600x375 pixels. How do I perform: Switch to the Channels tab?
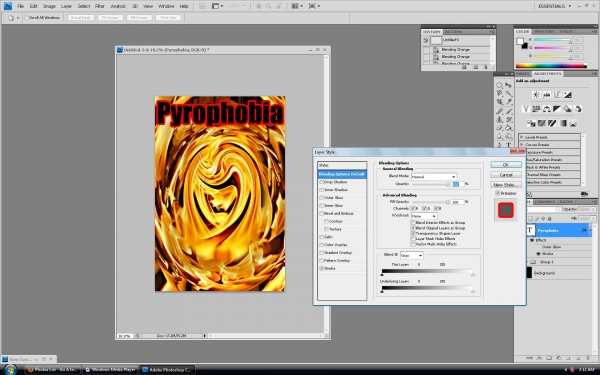pos(545,202)
